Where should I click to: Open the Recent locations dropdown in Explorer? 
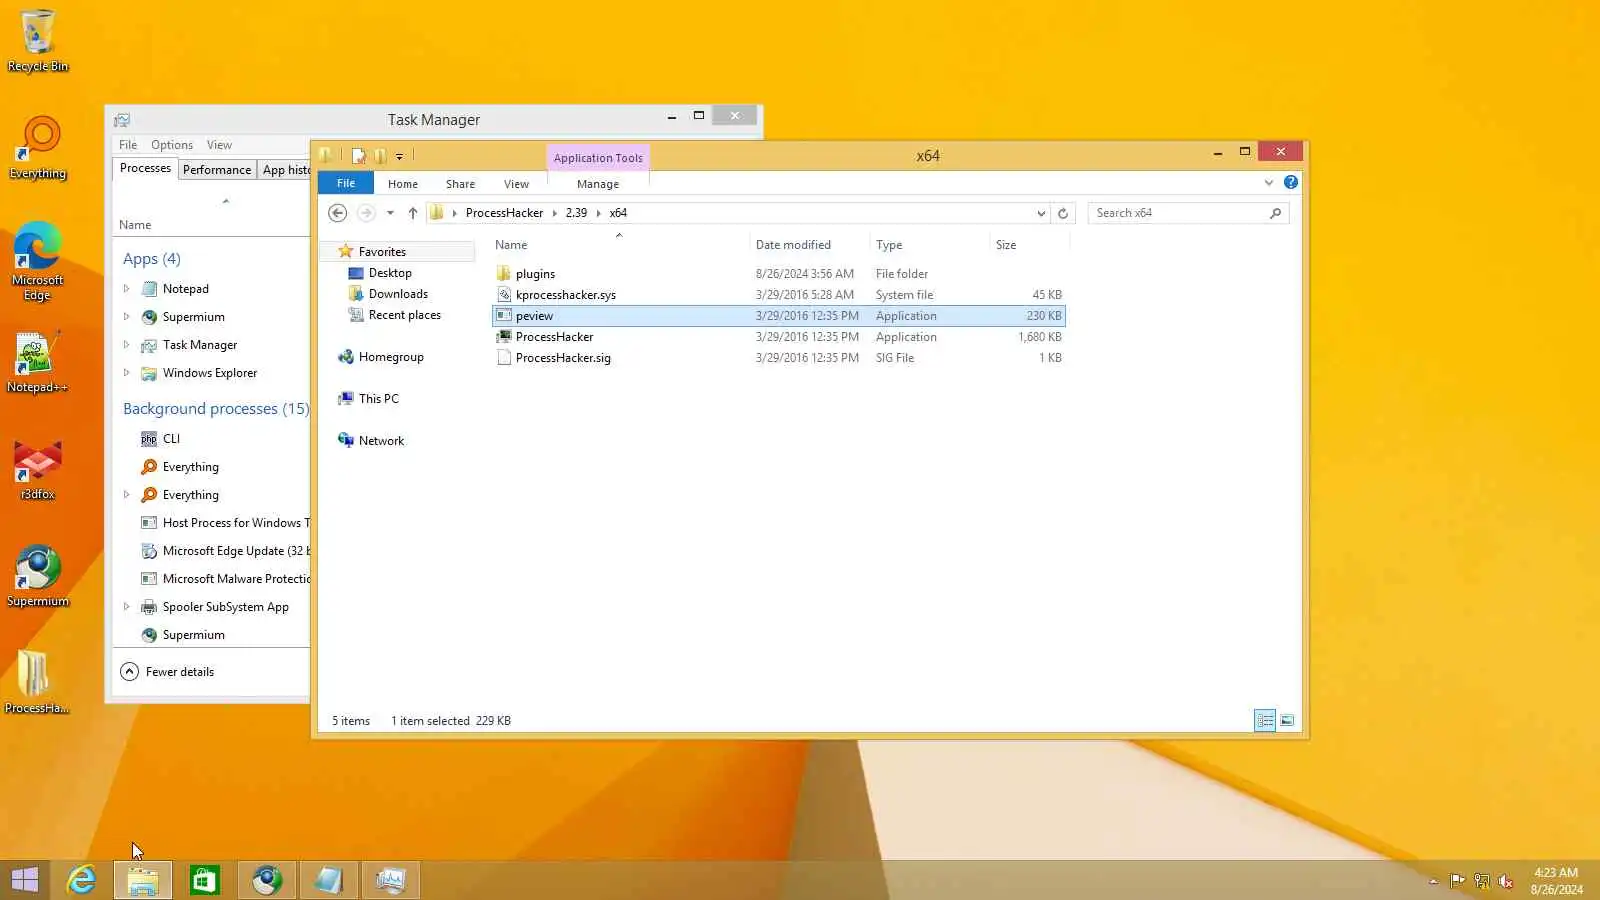coord(390,213)
